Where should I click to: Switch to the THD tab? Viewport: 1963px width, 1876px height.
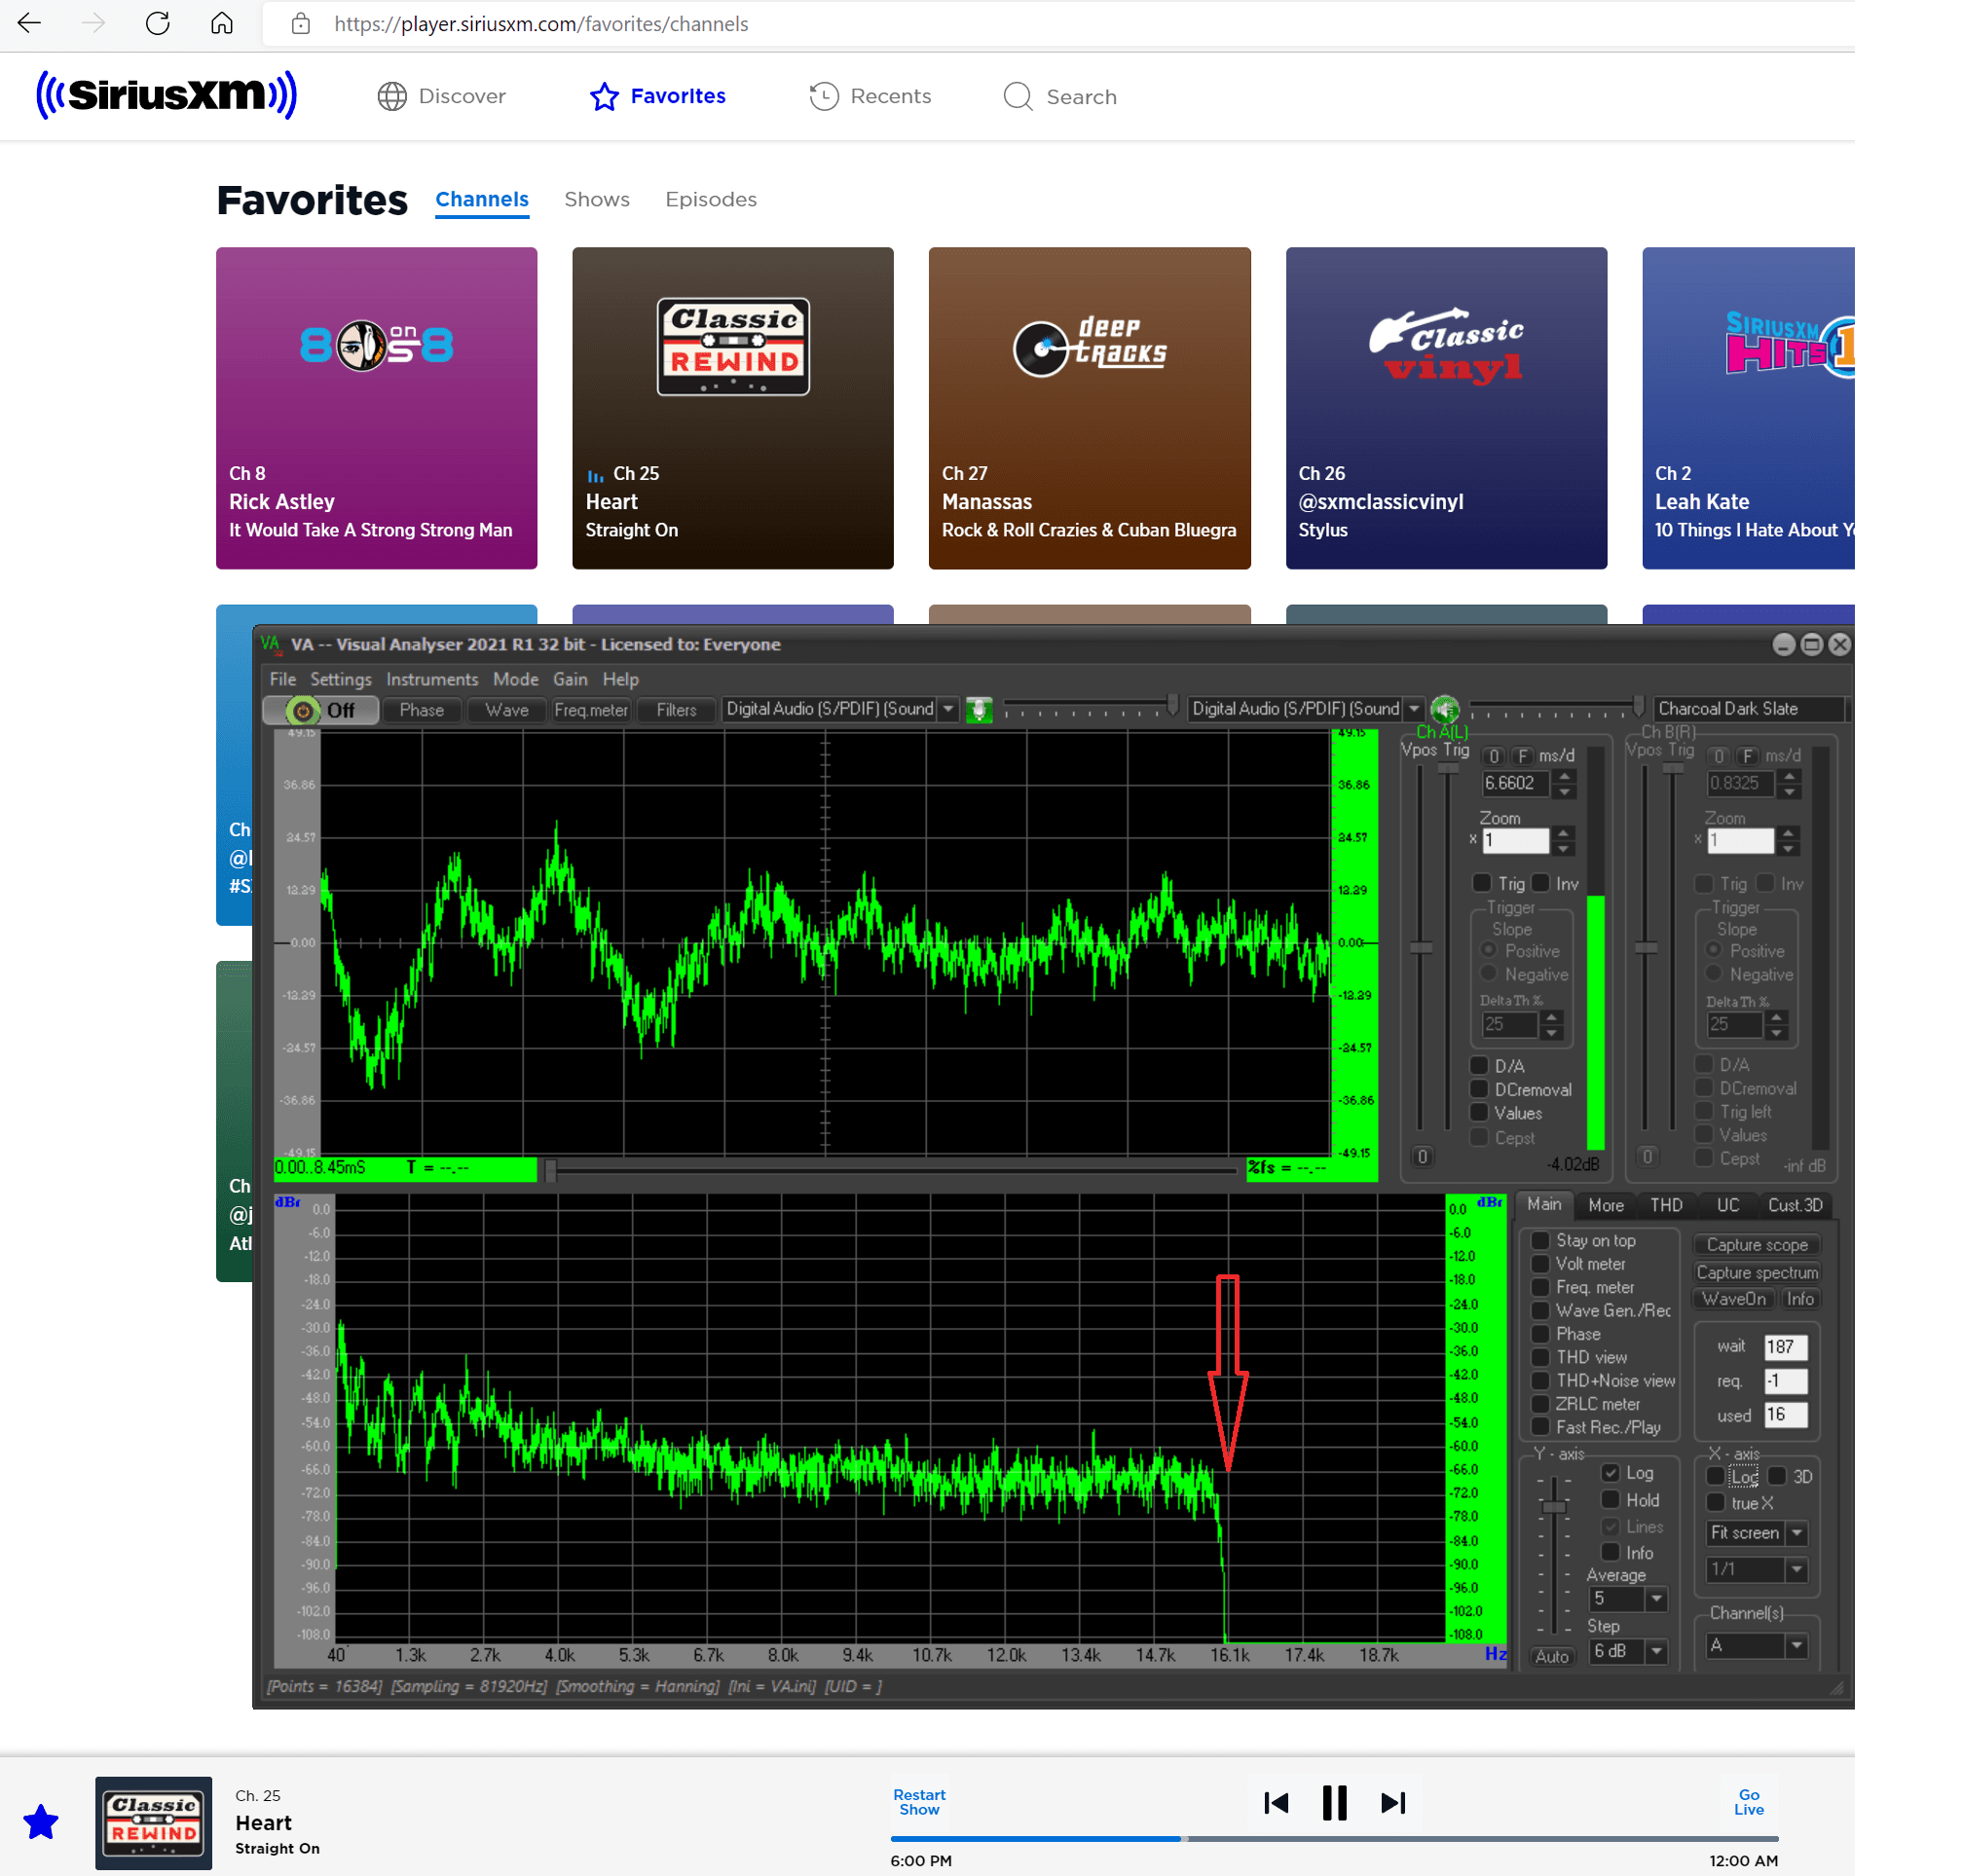1665,1205
